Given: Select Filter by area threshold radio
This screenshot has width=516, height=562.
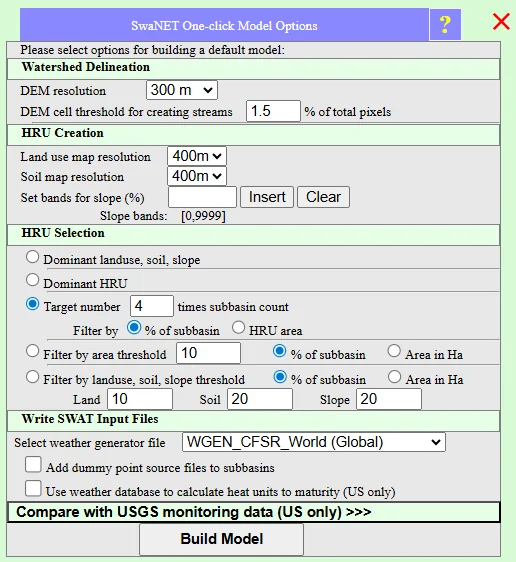Looking at the screenshot, I should pos(33,351).
